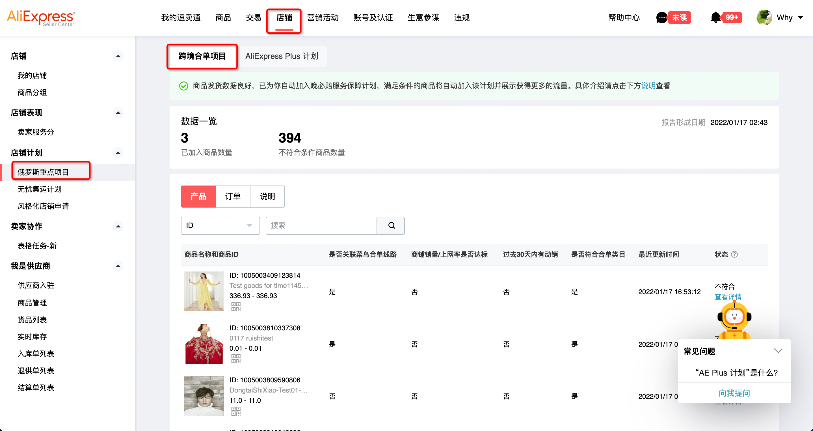Open the yellow dress product thumbnail
Image resolution: width=813 pixels, height=431 pixels.
[x=200, y=290]
